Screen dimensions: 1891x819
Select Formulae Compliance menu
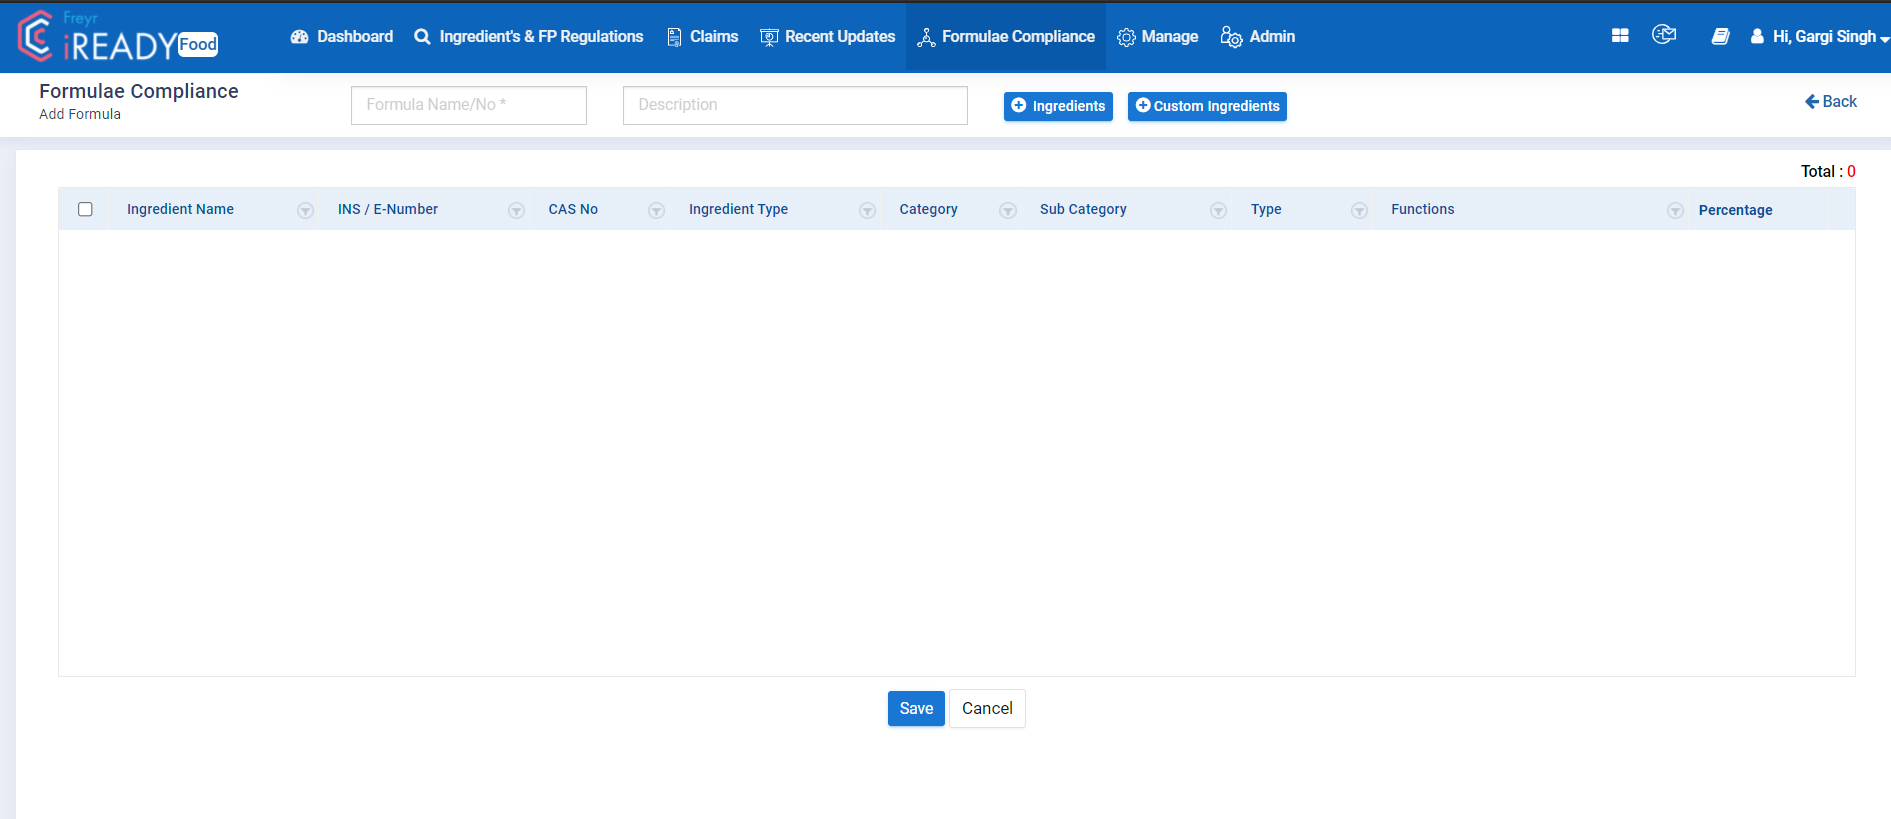[1006, 36]
